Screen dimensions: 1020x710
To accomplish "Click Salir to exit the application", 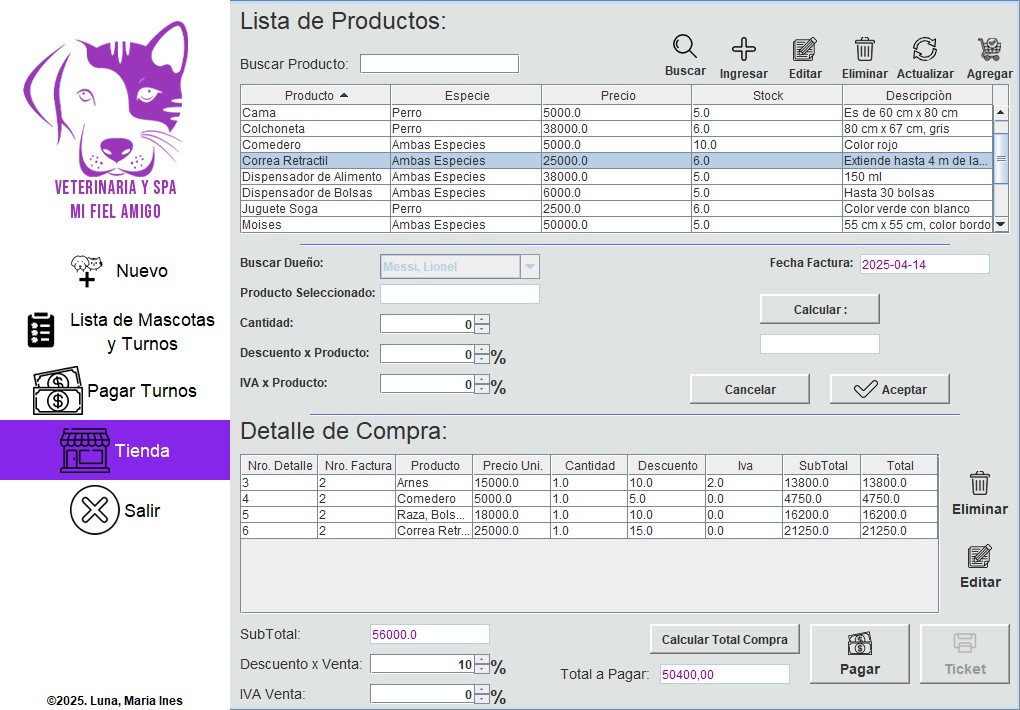I will point(114,510).
